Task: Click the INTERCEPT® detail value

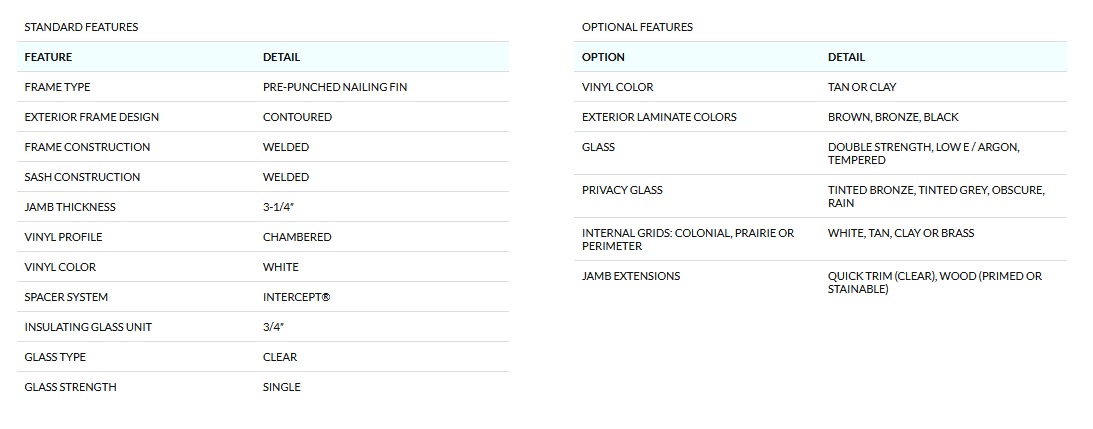Action: 296,297
